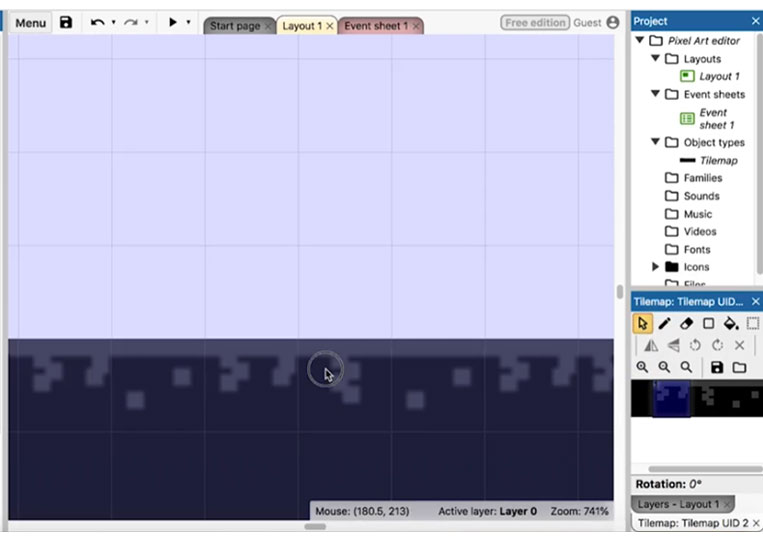Open the undo history dropdown arrow
This screenshot has width=763, height=541.
point(113,22)
